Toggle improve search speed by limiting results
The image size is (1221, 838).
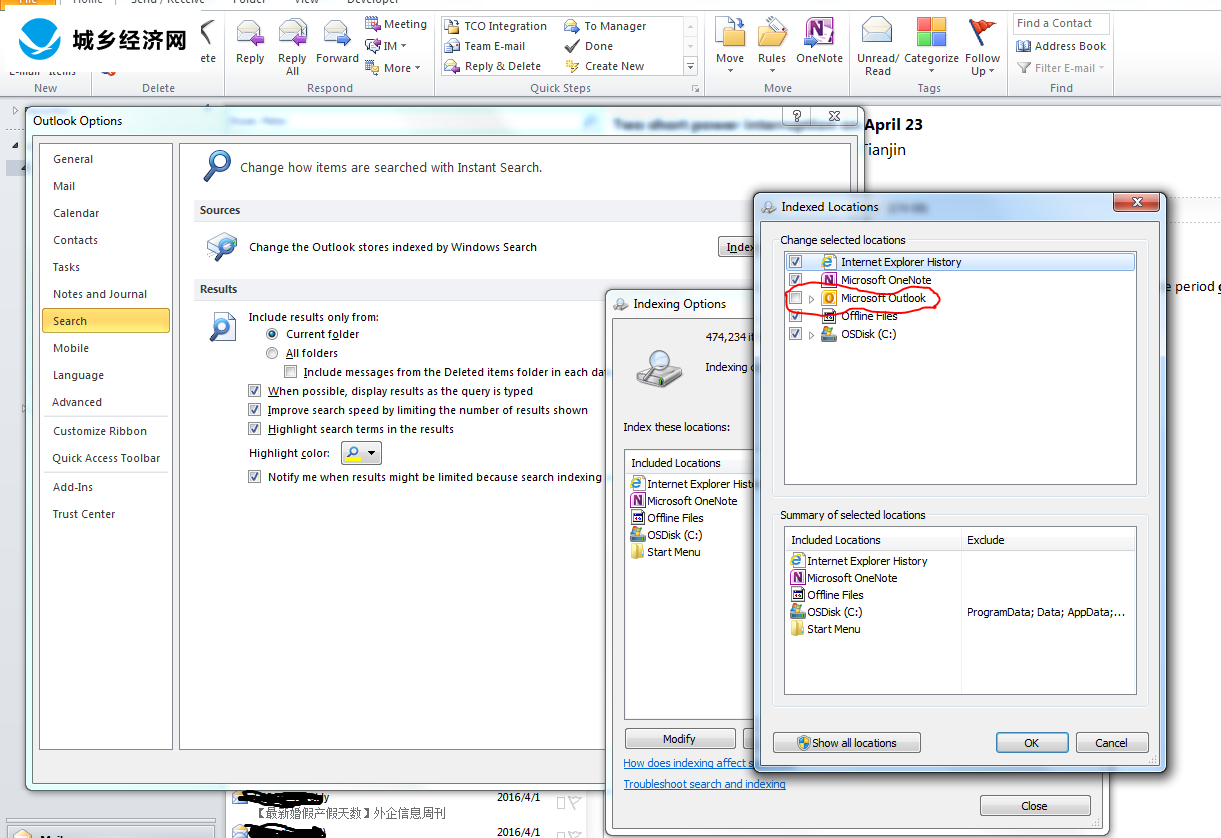(x=254, y=410)
